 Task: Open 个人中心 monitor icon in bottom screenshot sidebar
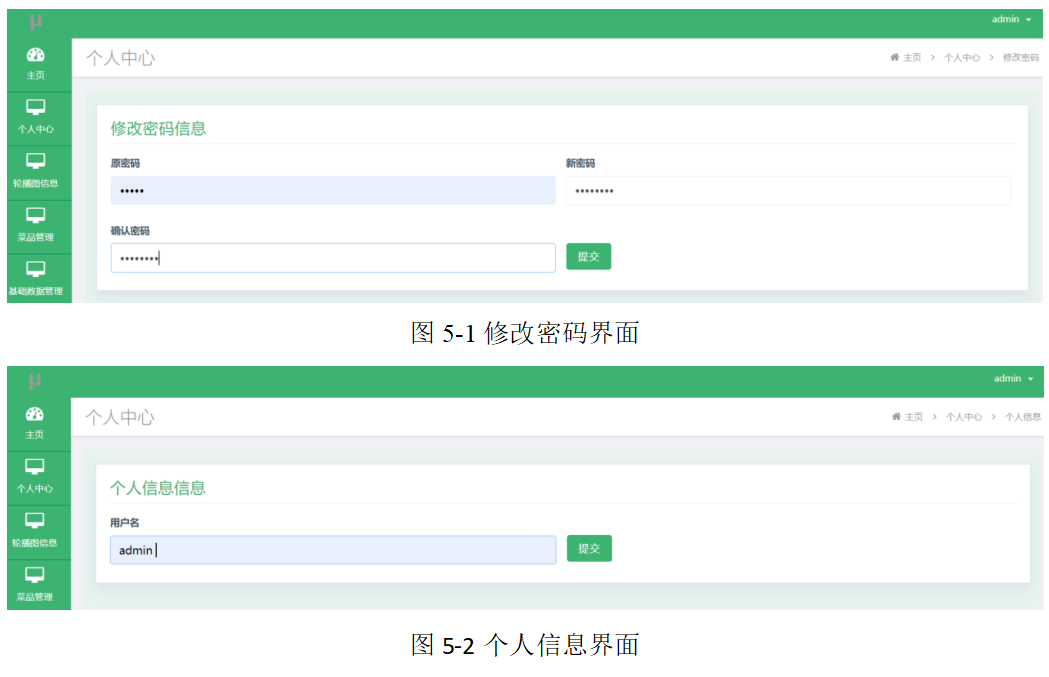click(x=35, y=466)
